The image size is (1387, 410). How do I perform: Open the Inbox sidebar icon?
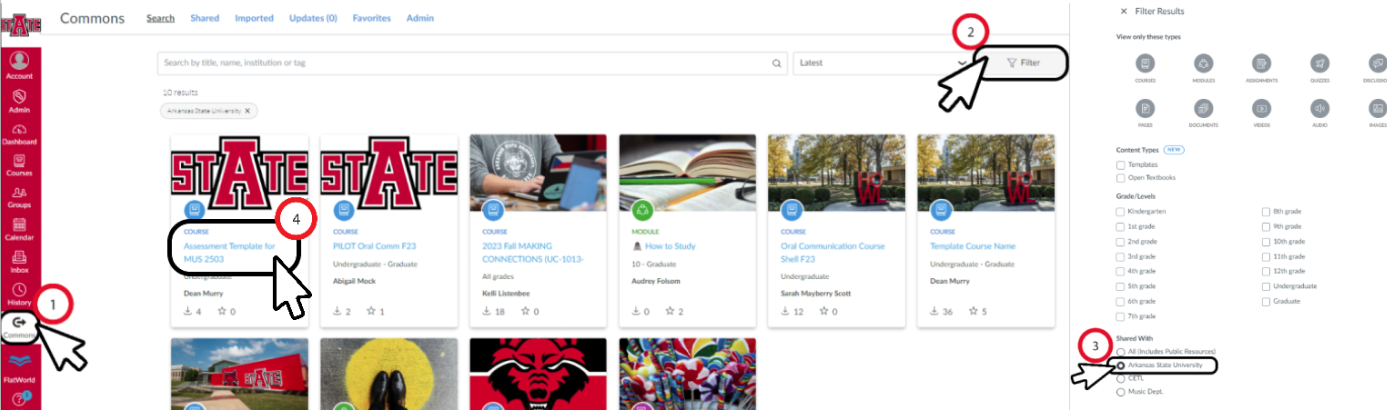[19, 261]
